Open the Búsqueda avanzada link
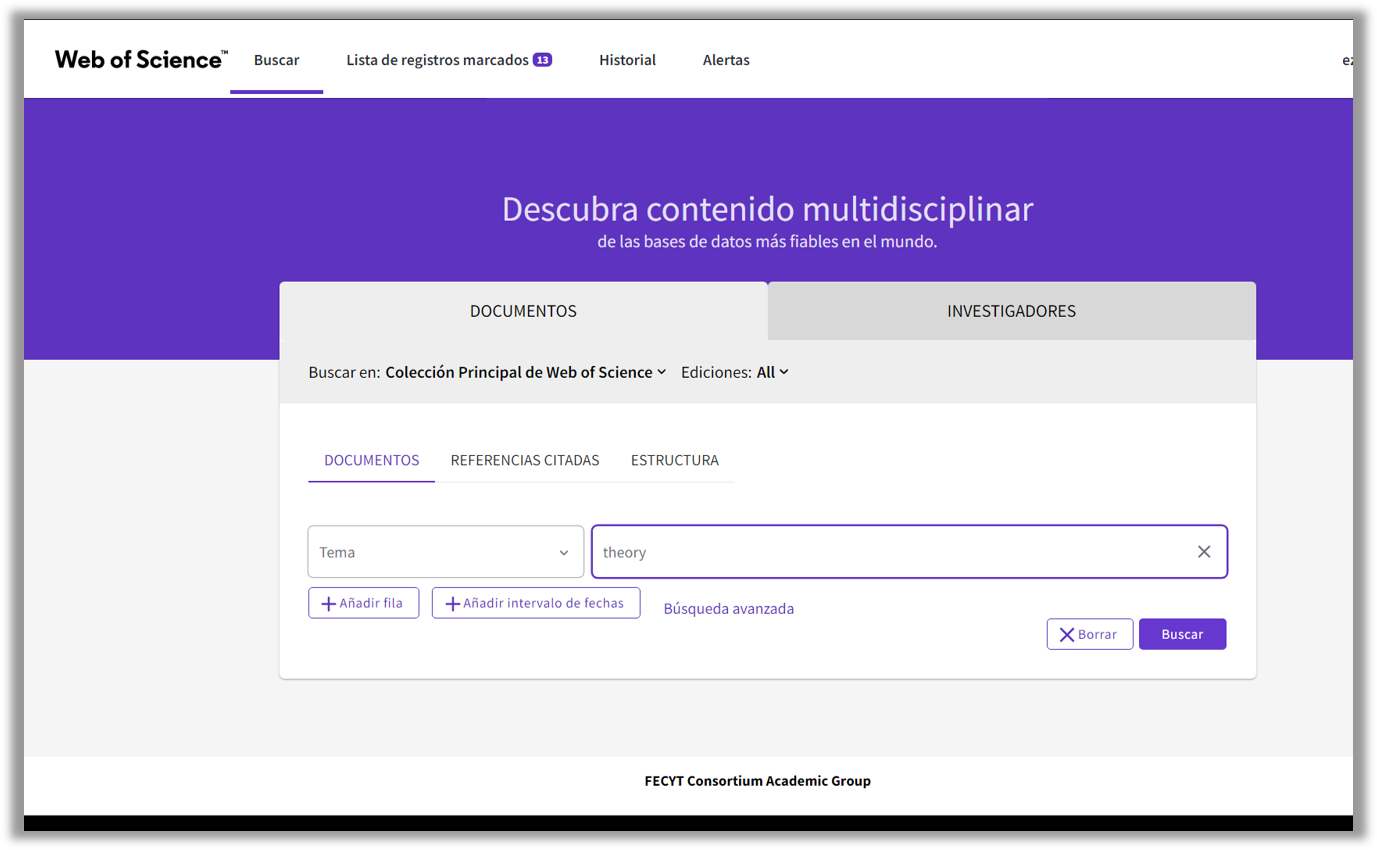The height and width of the screenshot is (850, 1377). [729, 608]
